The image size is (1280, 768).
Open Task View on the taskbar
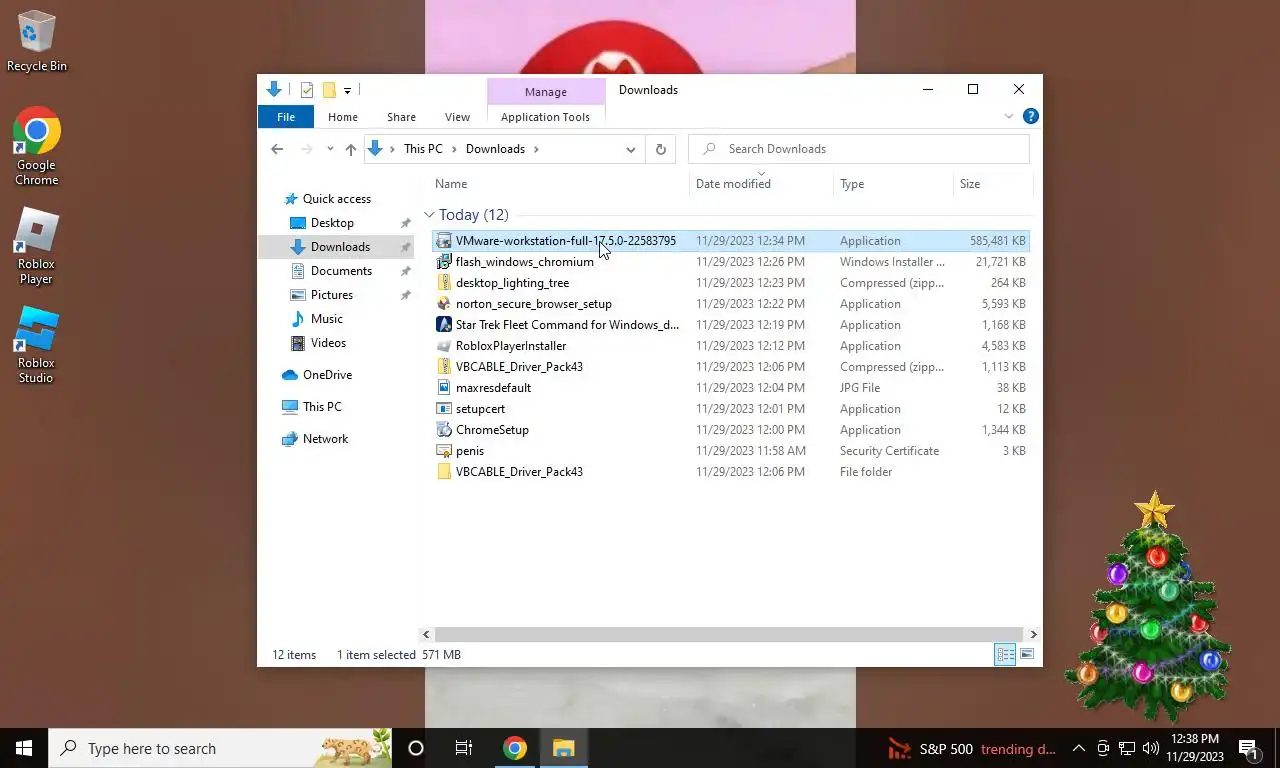[464, 748]
